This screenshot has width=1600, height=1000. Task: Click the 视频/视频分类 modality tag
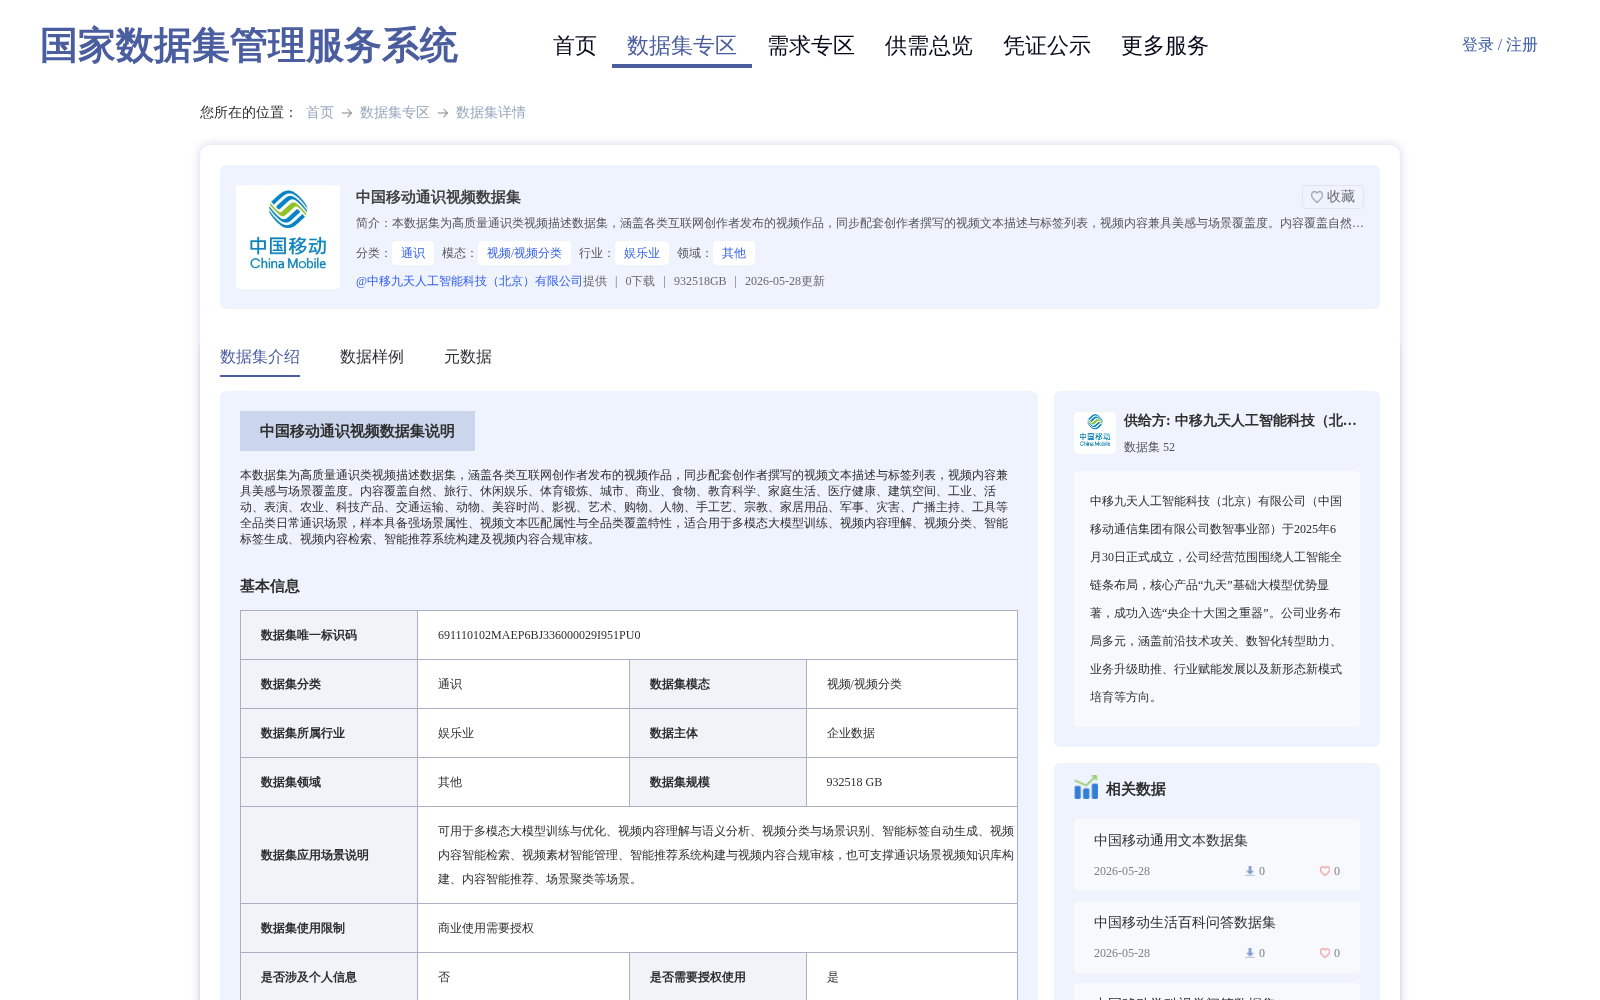click(x=524, y=253)
